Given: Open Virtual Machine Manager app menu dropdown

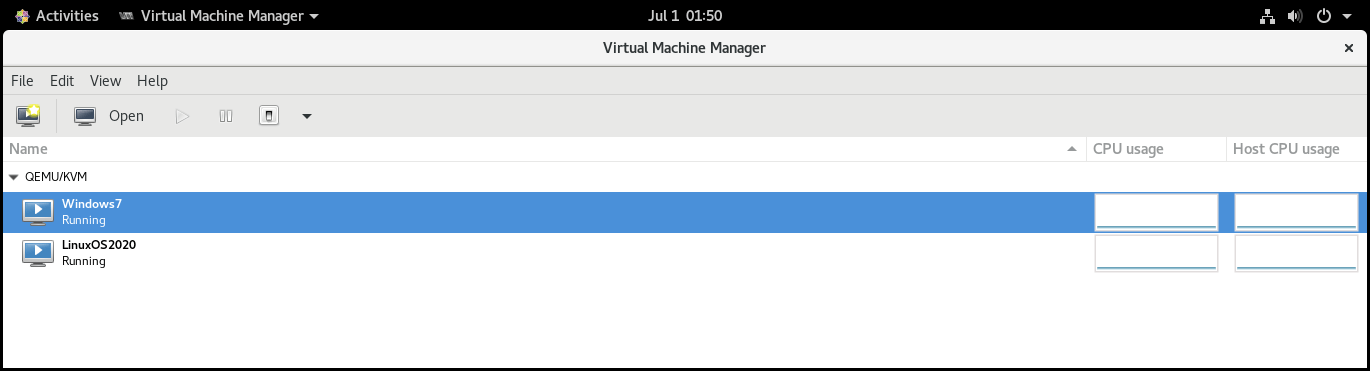Looking at the screenshot, I should pyautogui.click(x=218, y=16).
